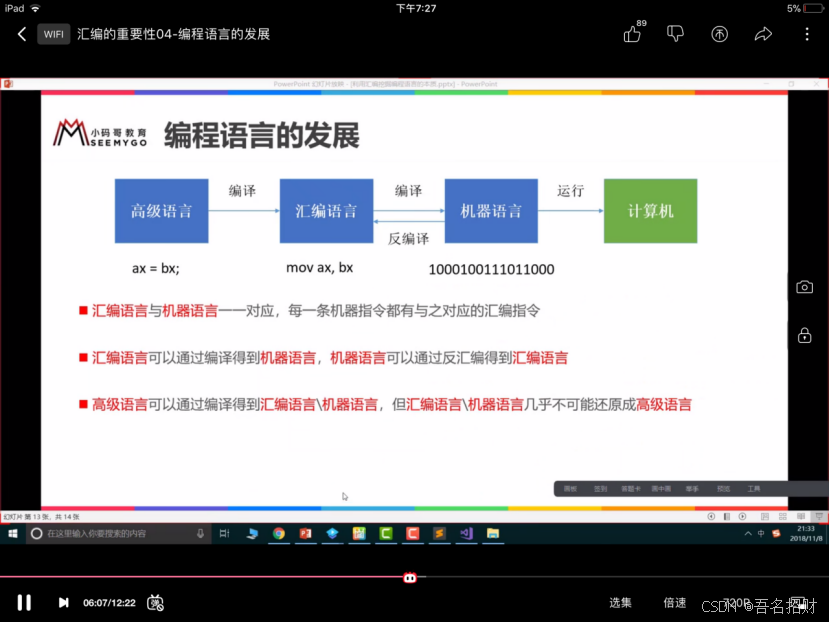
Task: Open Sublime Text from the taskbar
Action: (x=439, y=534)
